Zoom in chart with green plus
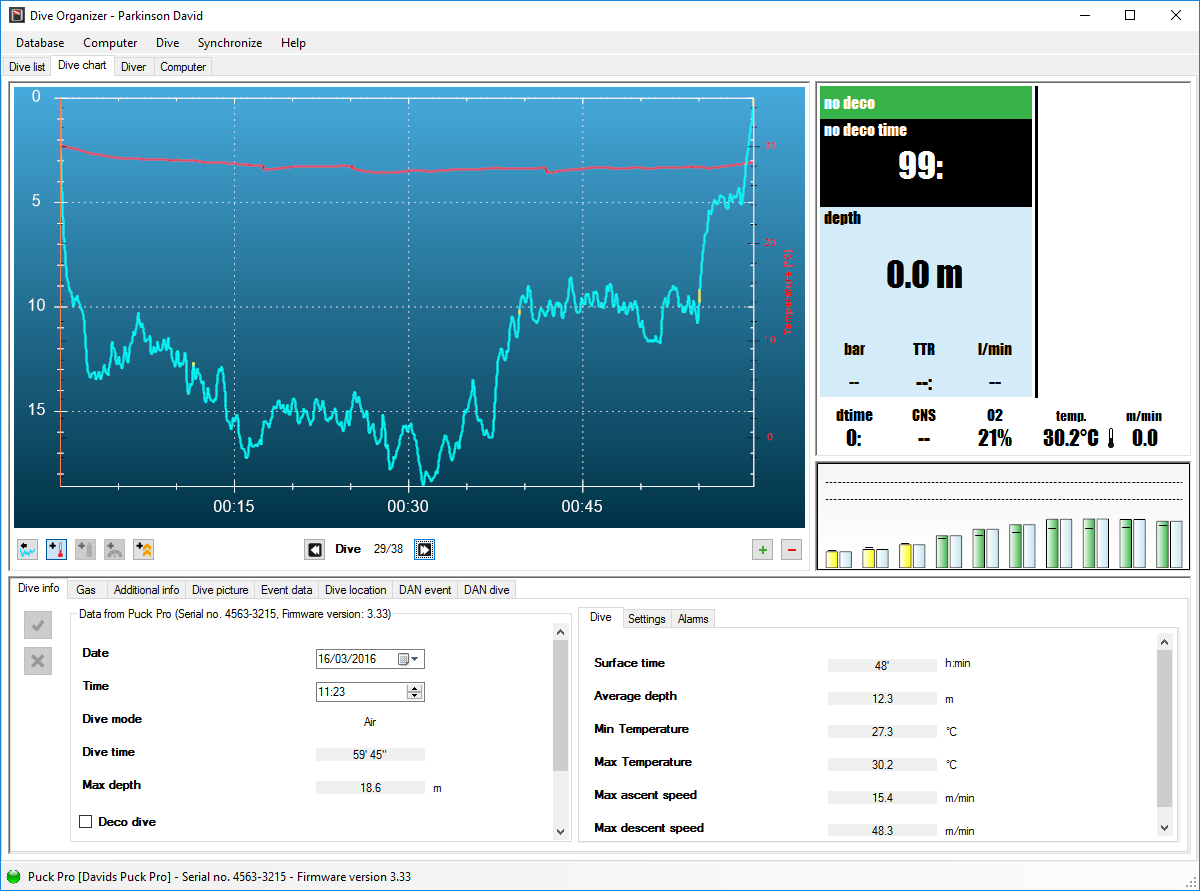This screenshot has height=891, width=1200. (x=763, y=549)
